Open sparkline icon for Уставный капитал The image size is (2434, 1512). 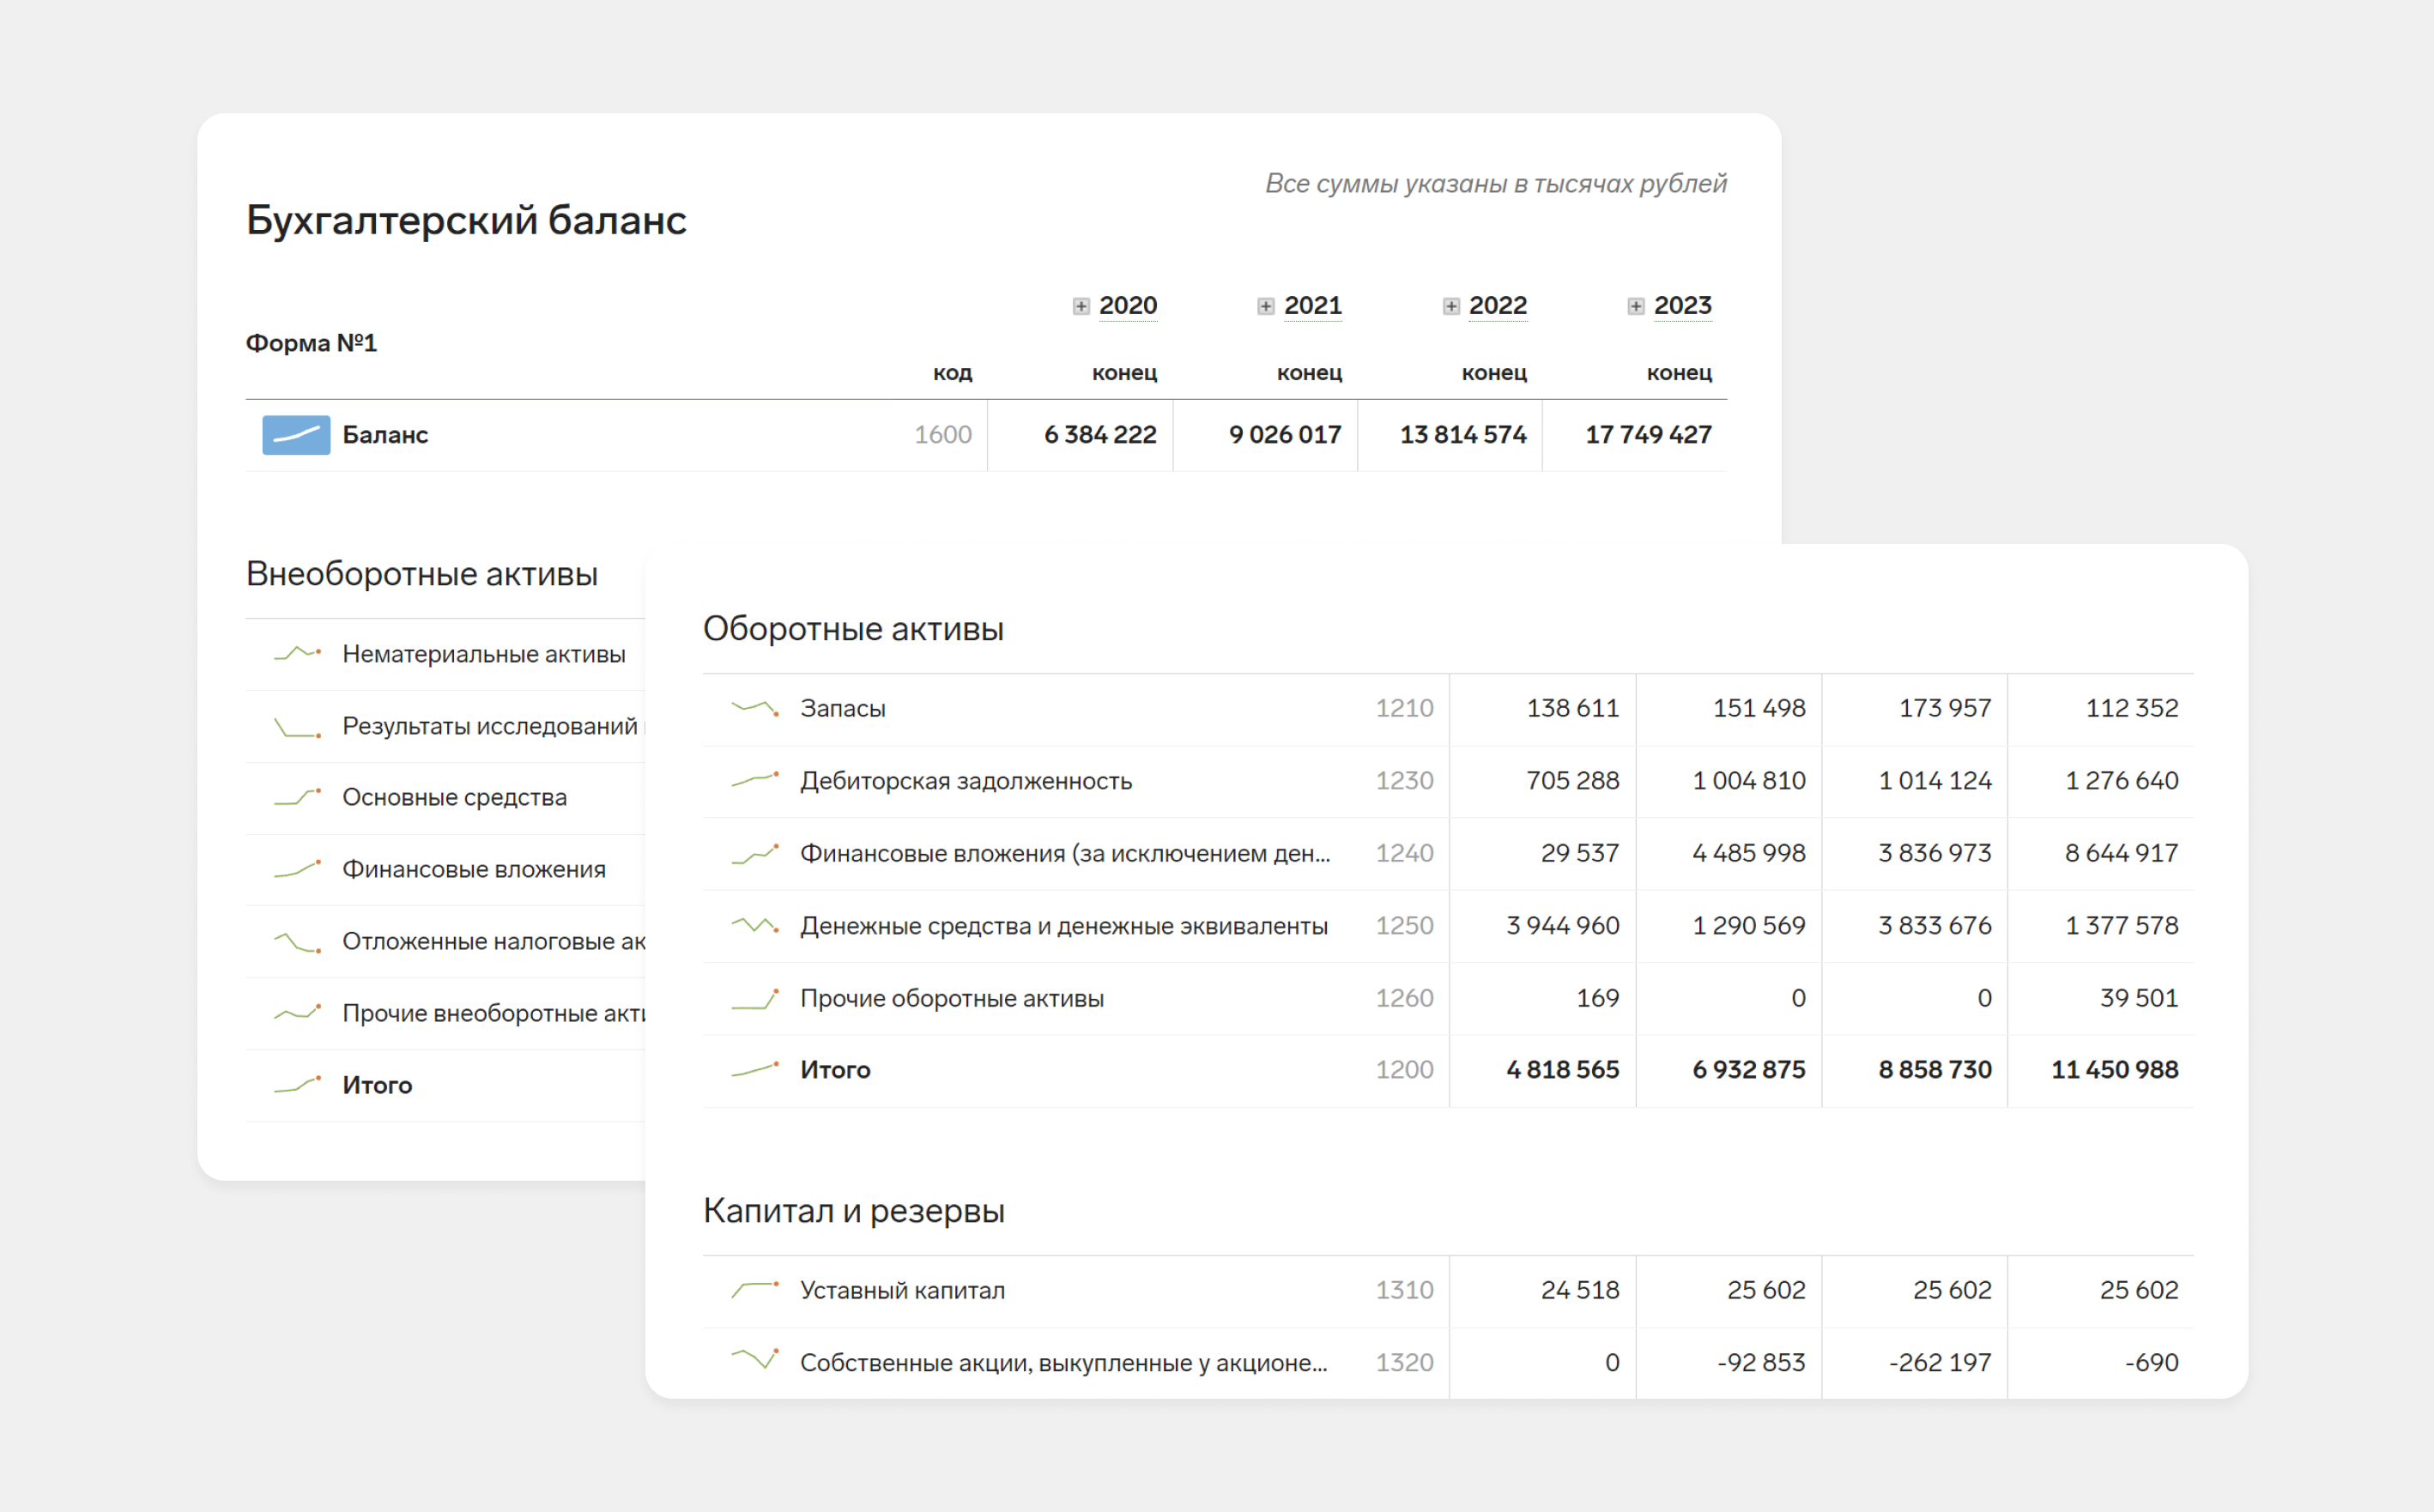(x=755, y=1290)
